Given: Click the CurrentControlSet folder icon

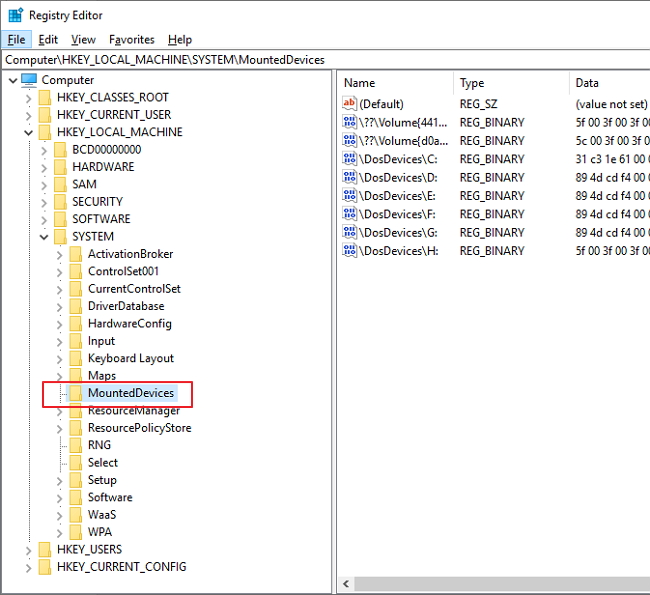Looking at the screenshot, I should (75, 289).
